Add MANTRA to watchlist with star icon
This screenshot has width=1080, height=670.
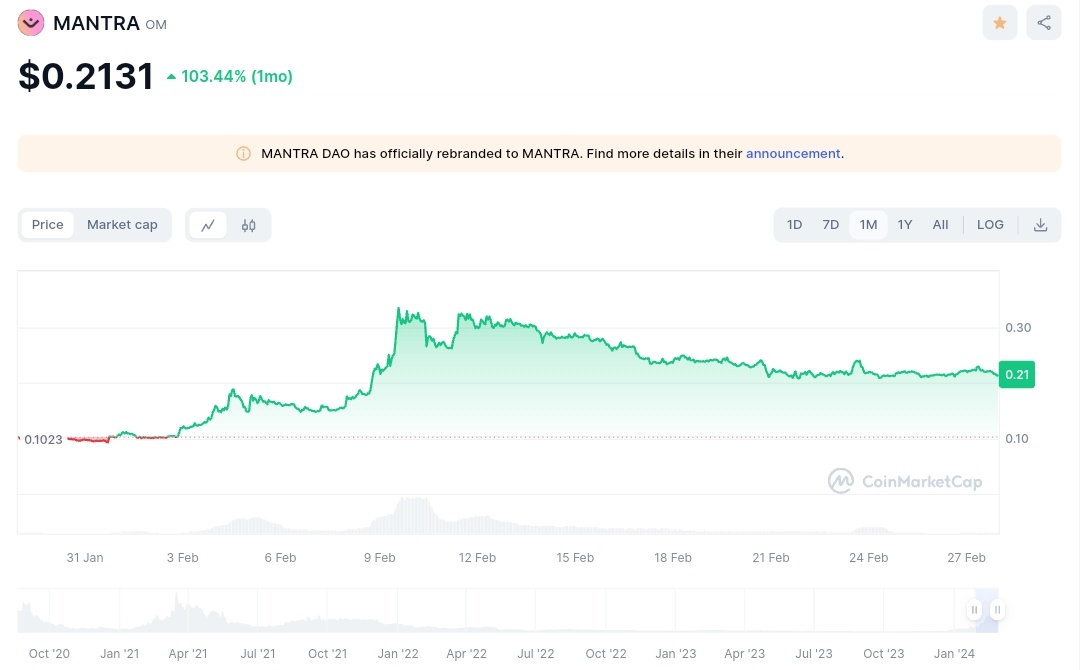click(999, 23)
